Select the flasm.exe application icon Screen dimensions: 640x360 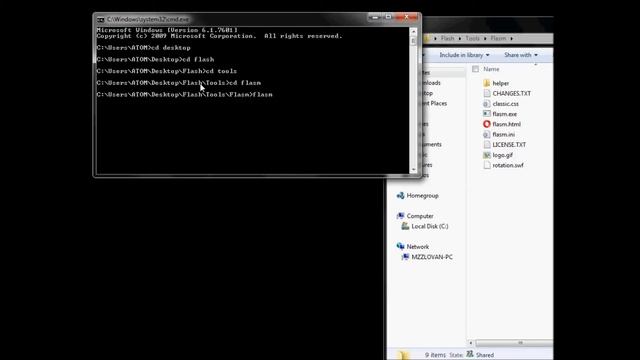[x=487, y=114]
